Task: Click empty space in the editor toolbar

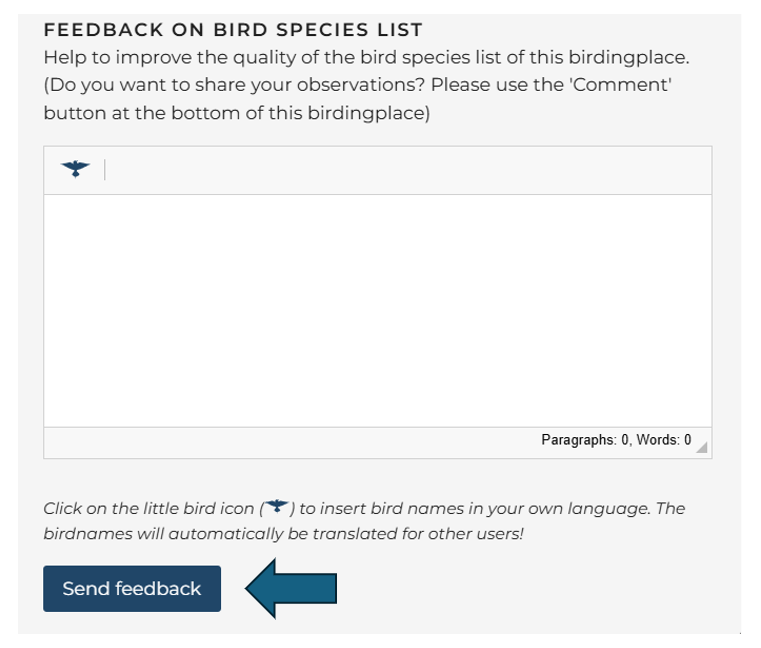Action: (x=400, y=170)
